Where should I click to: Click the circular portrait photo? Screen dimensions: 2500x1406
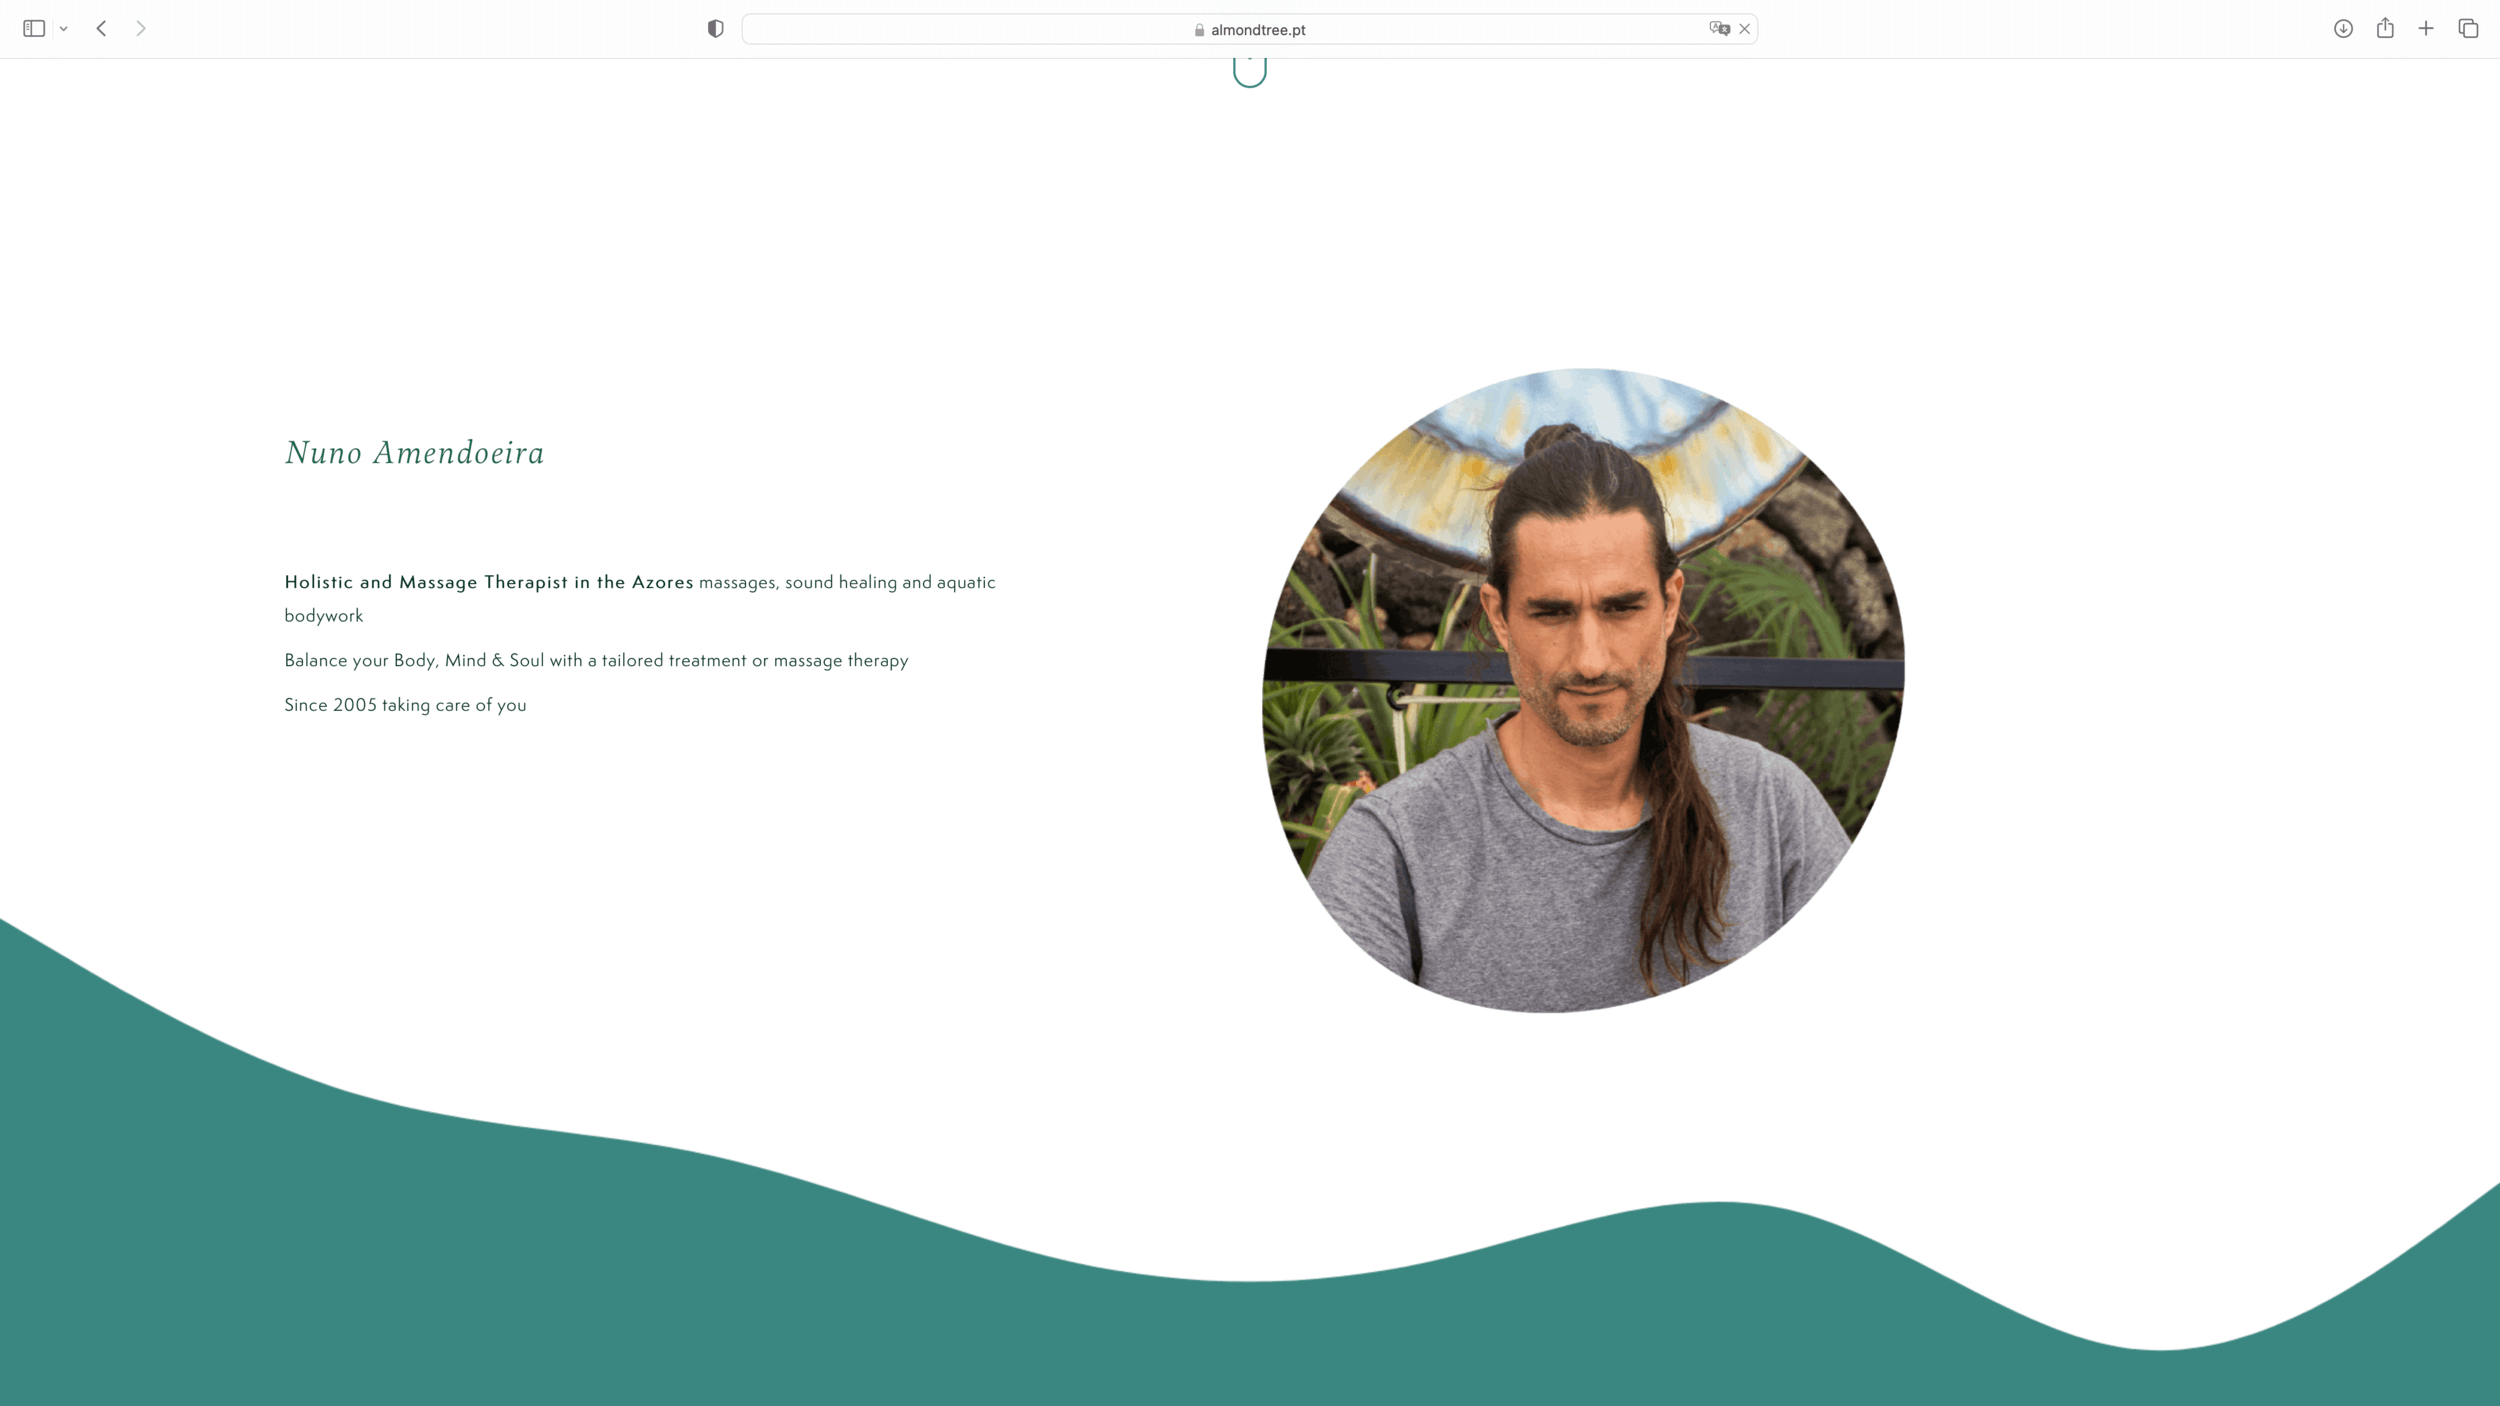point(1583,690)
